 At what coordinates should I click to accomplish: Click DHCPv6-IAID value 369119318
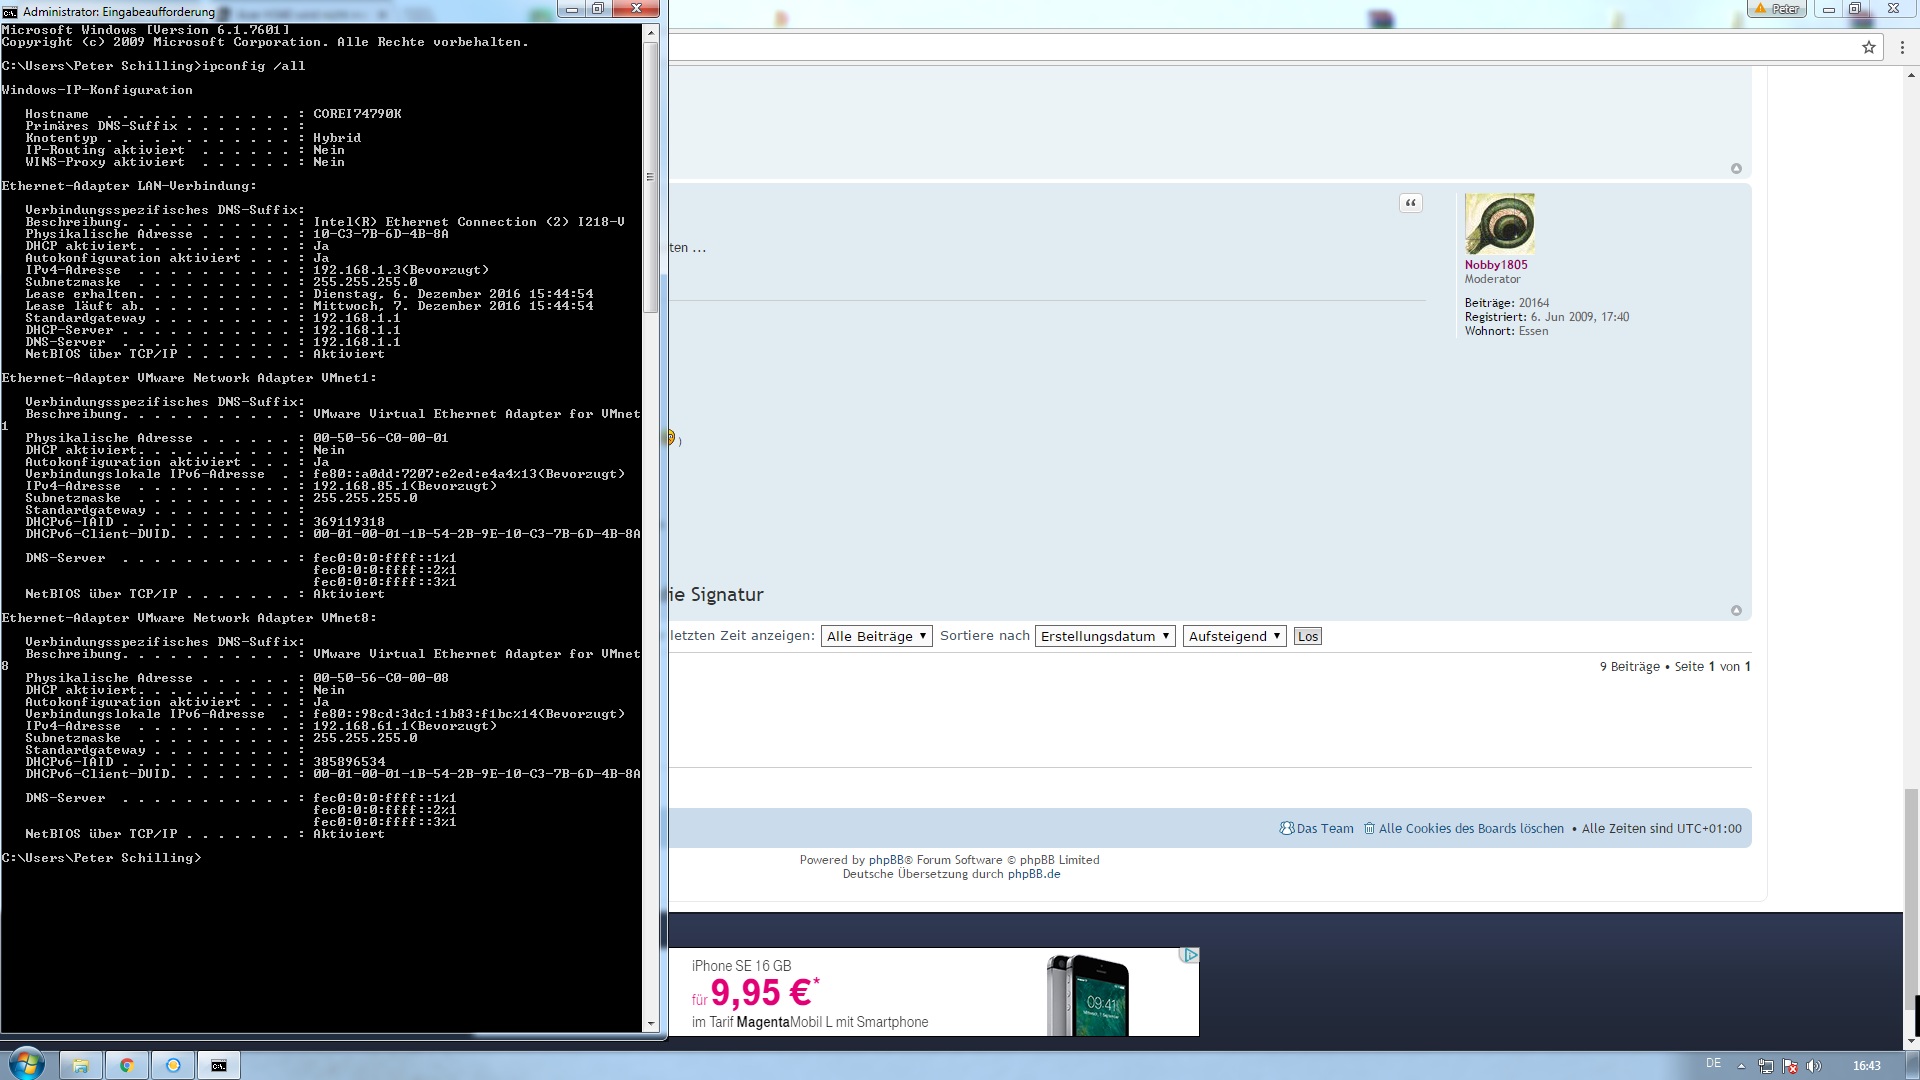349,522
